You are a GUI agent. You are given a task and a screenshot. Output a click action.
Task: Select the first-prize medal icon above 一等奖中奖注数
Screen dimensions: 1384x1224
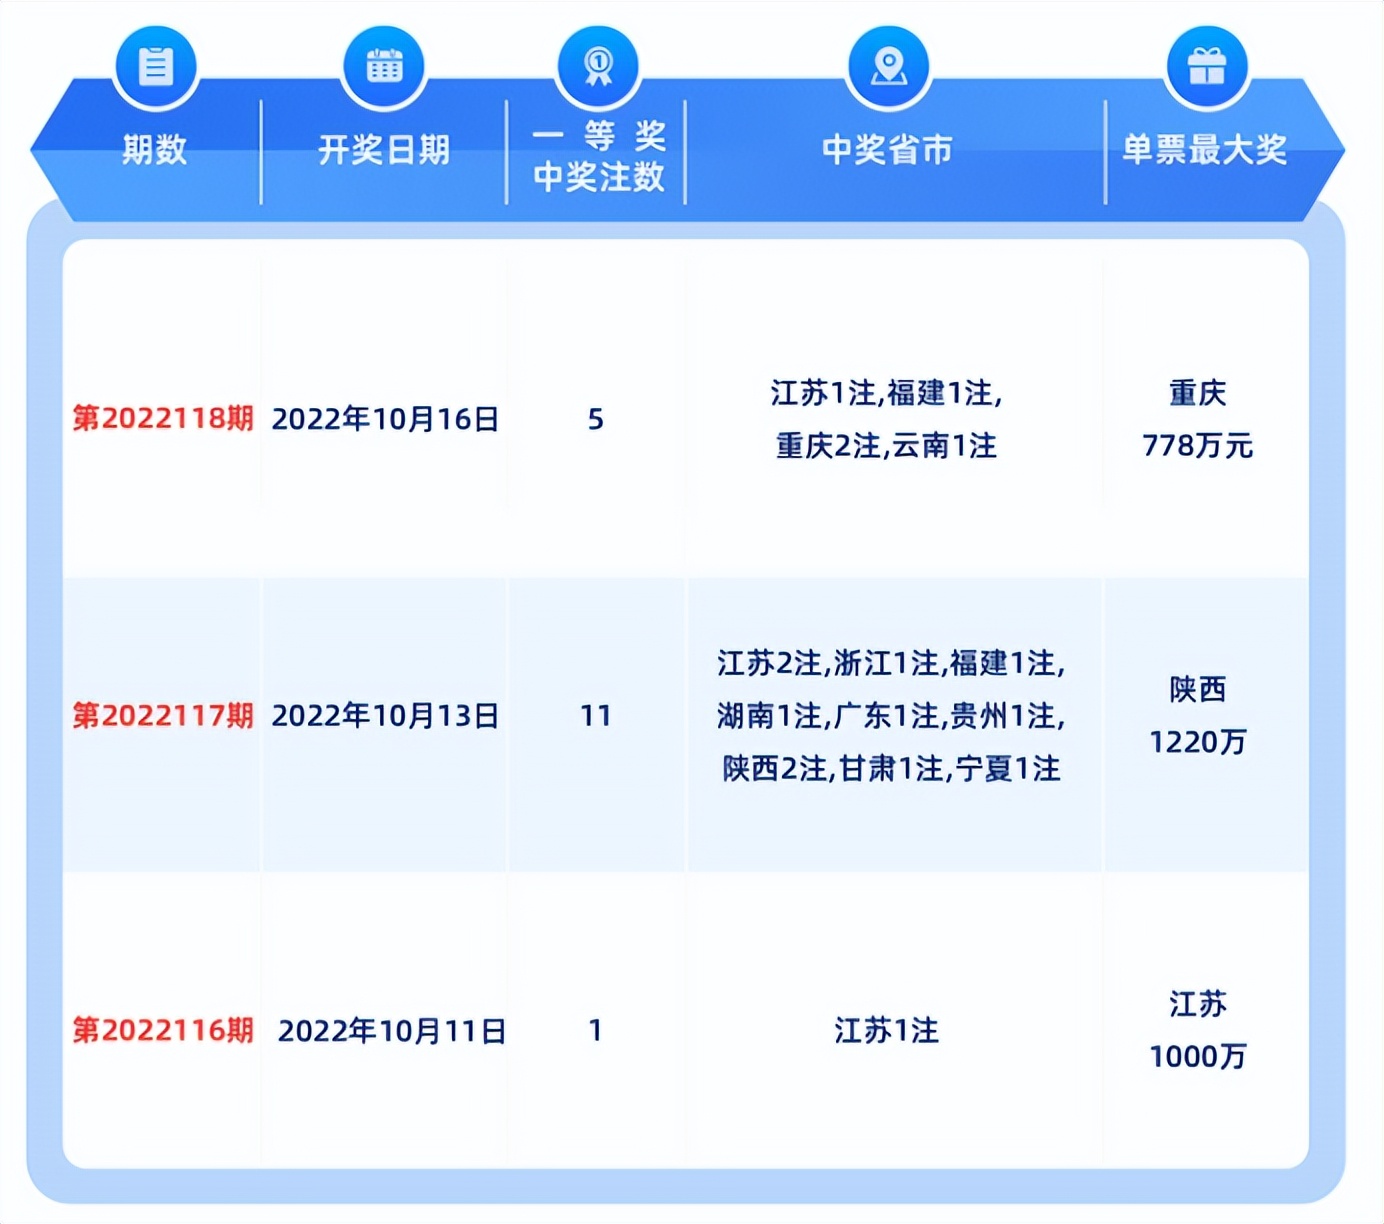click(597, 64)
